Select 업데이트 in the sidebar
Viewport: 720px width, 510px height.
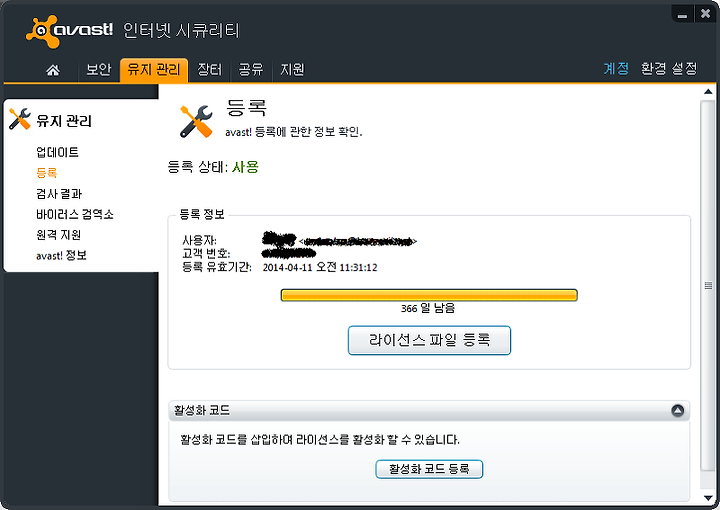pos(57,152)
